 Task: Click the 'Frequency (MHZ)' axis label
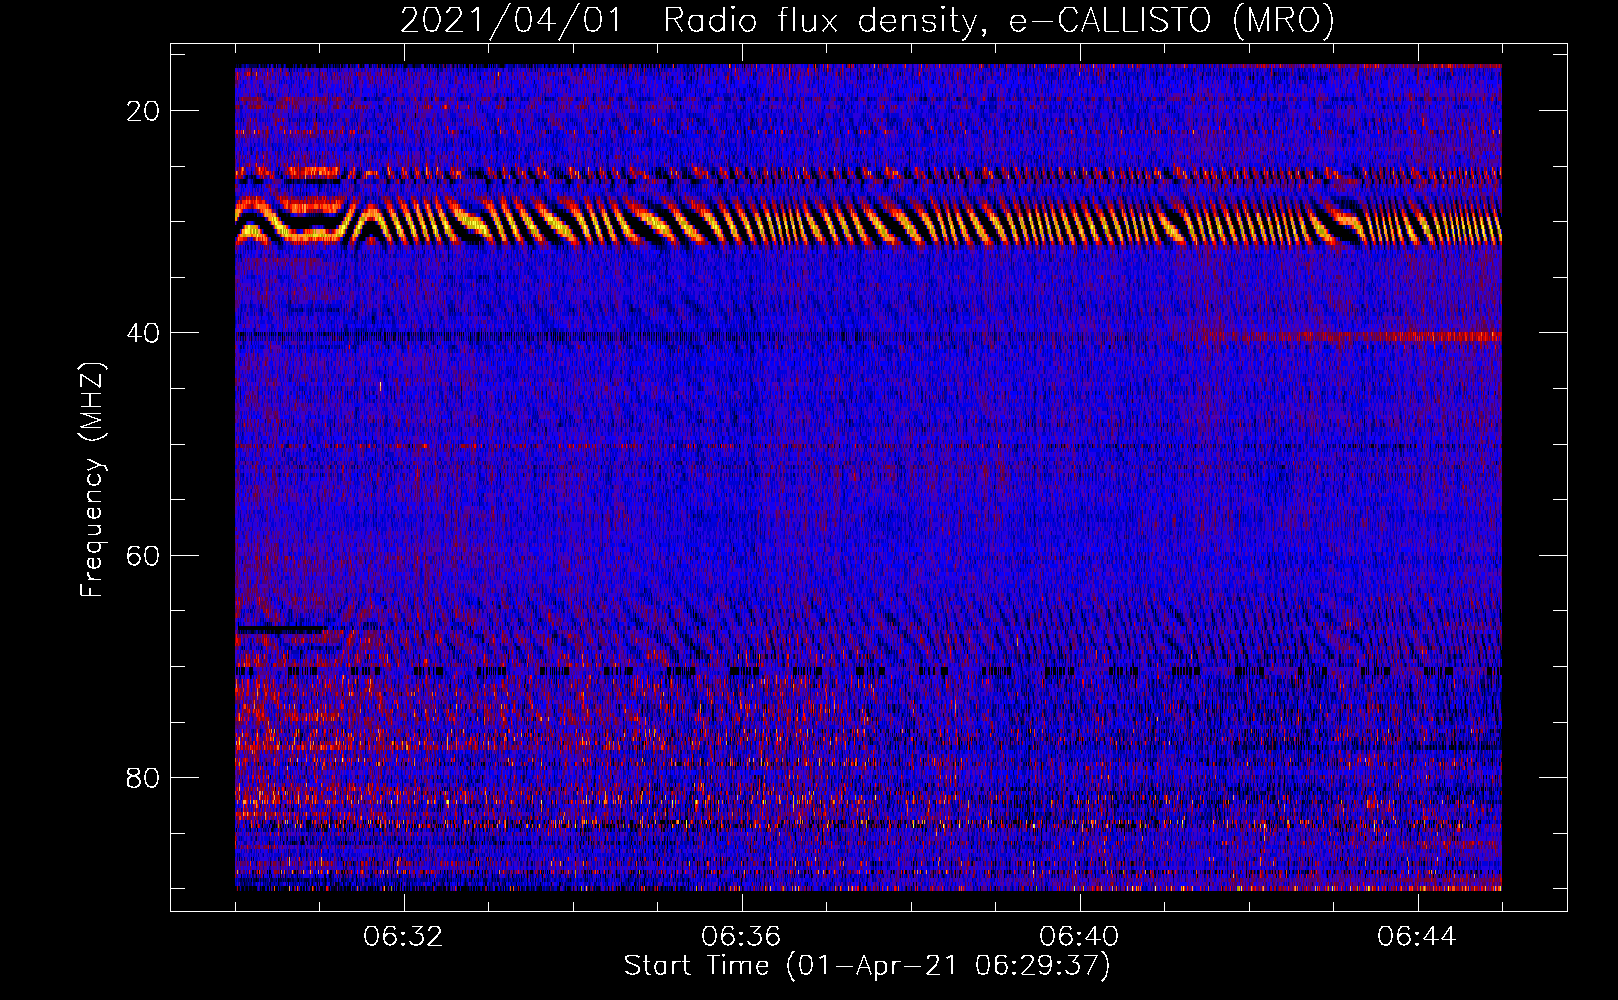click(91, 480)
